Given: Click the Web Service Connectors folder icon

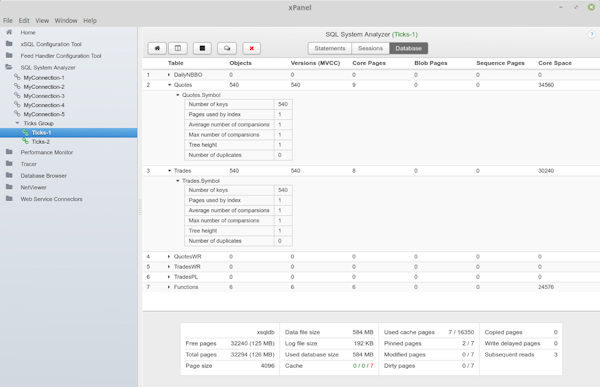Looking at the screenshot, I should [9, 199].
